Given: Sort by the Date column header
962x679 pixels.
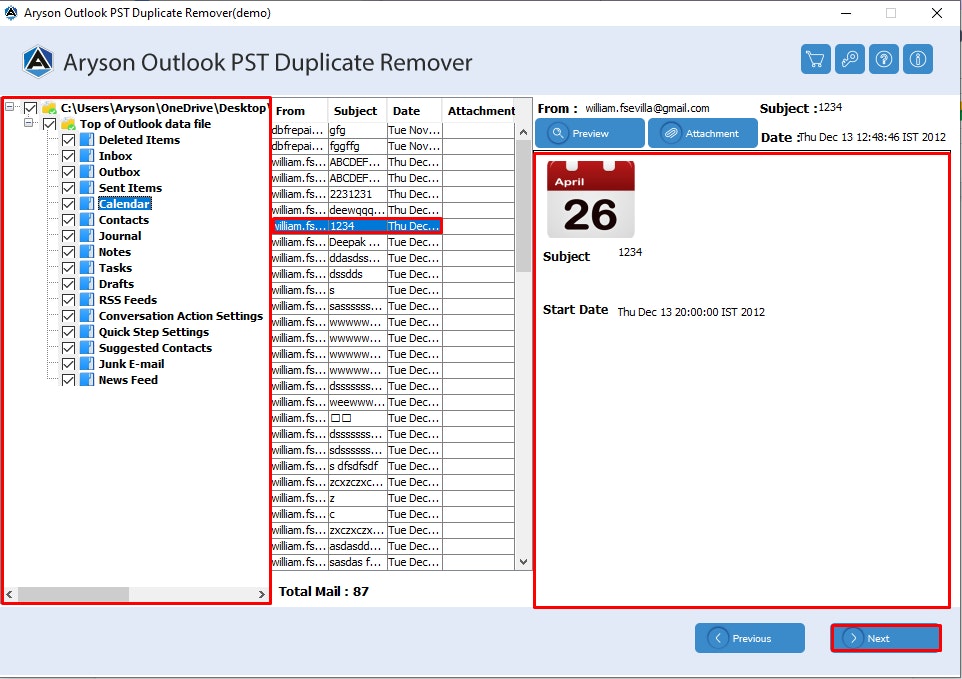Looking at the screenshot, I should click(414, 111).
